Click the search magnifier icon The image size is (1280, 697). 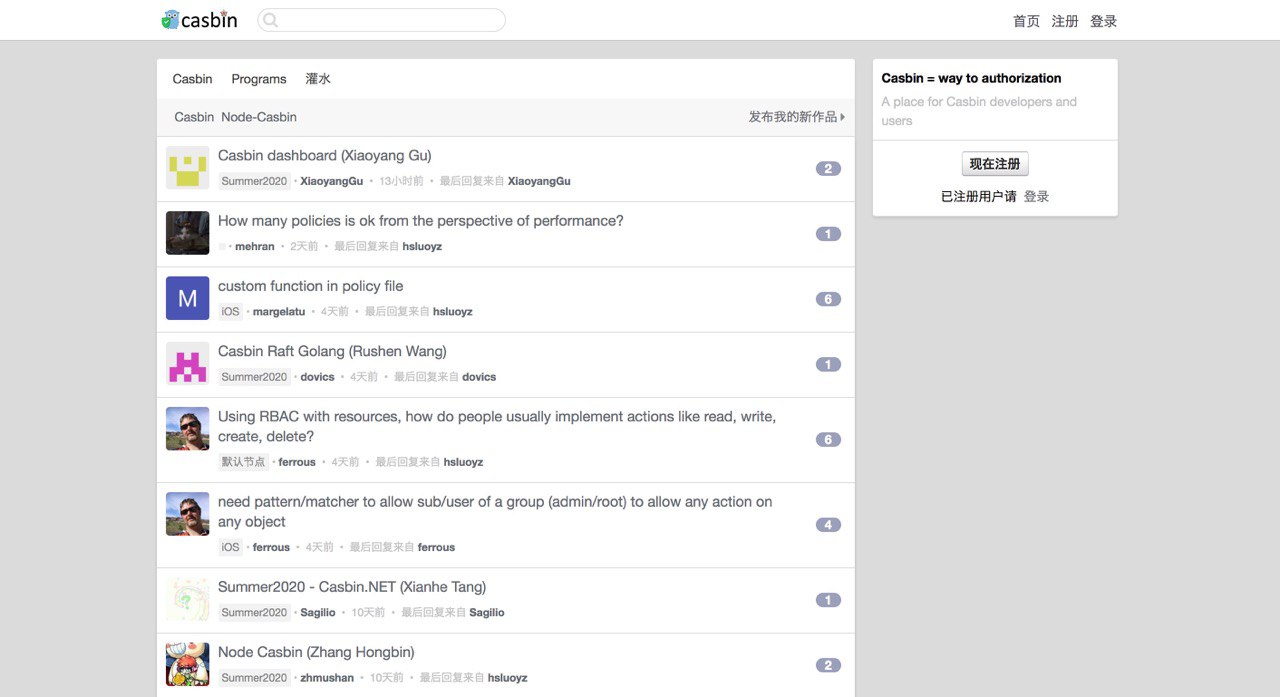(x=270, y=20)
